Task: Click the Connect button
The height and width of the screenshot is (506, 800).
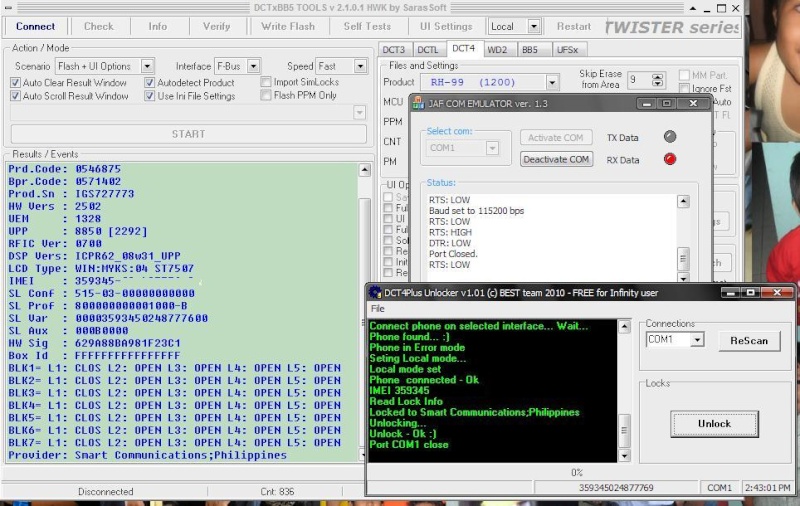Action: click(x=35, y=26)
